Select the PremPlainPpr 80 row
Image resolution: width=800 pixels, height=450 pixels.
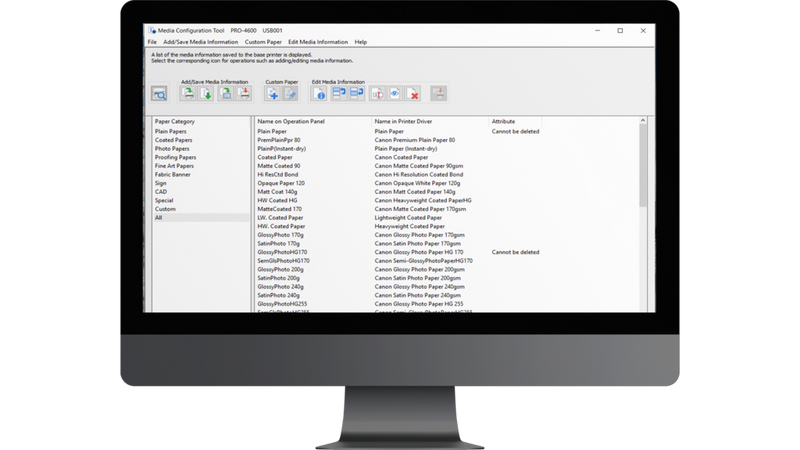[279, 140]
